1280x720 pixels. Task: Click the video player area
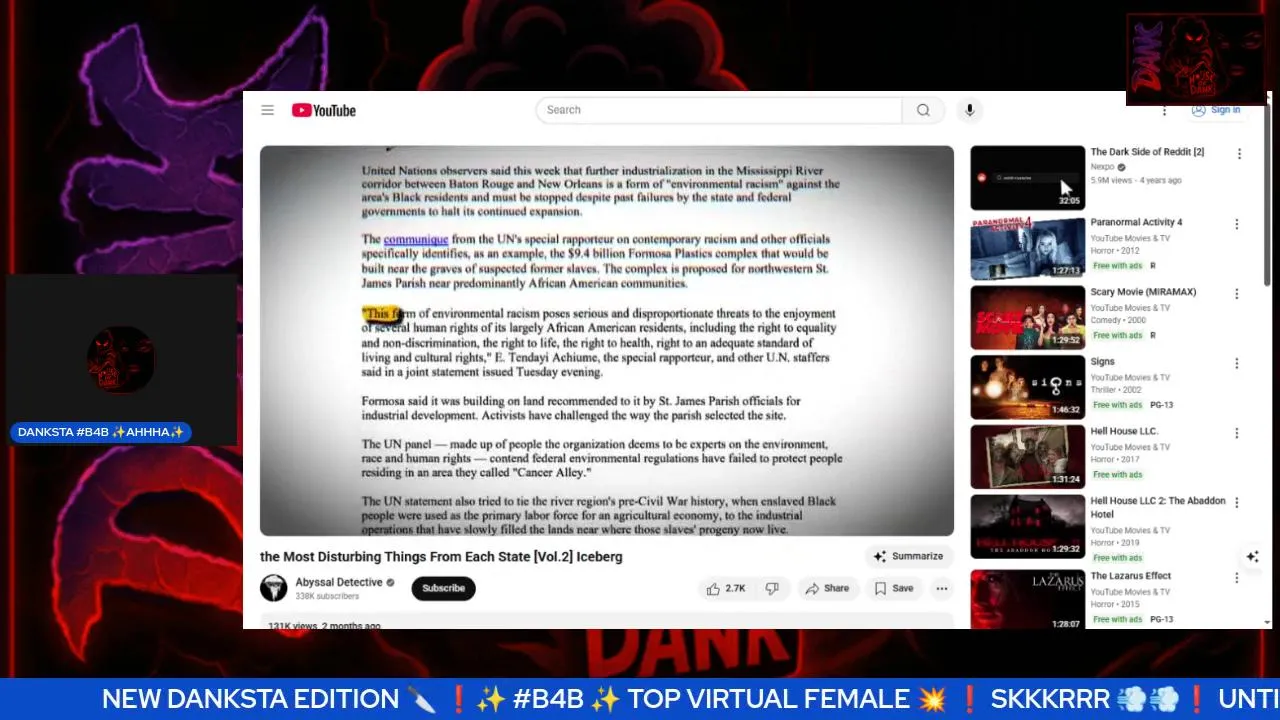click(x=607, y=341)
